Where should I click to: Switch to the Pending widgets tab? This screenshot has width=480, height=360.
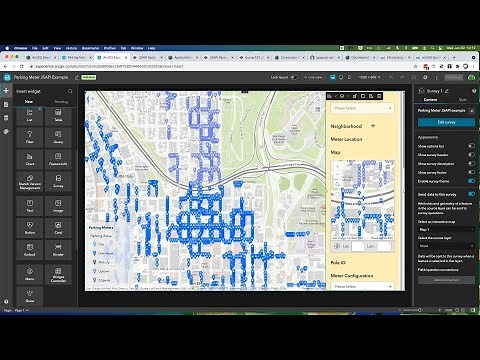(x=61, y=101)
